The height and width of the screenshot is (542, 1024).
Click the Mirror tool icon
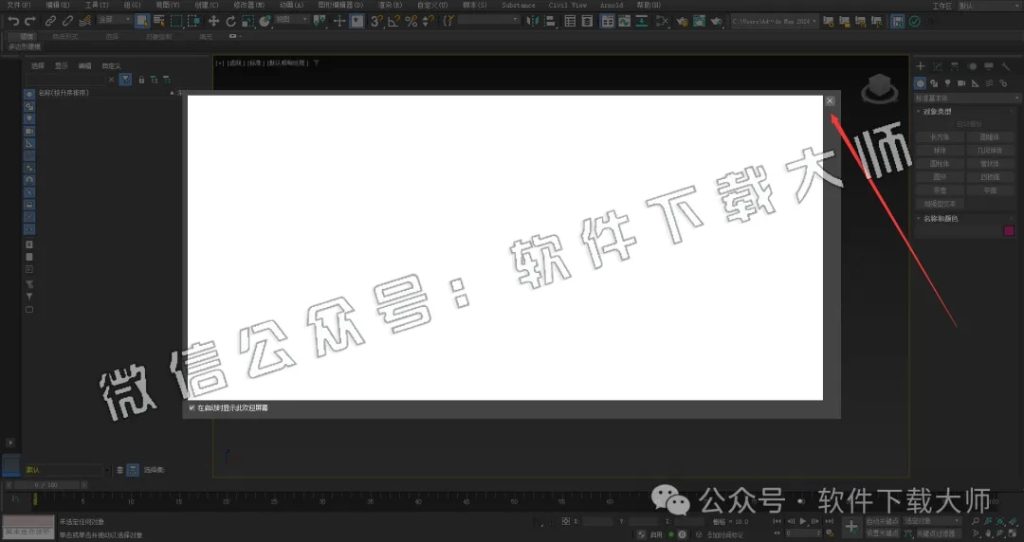[x=533, y=22]
